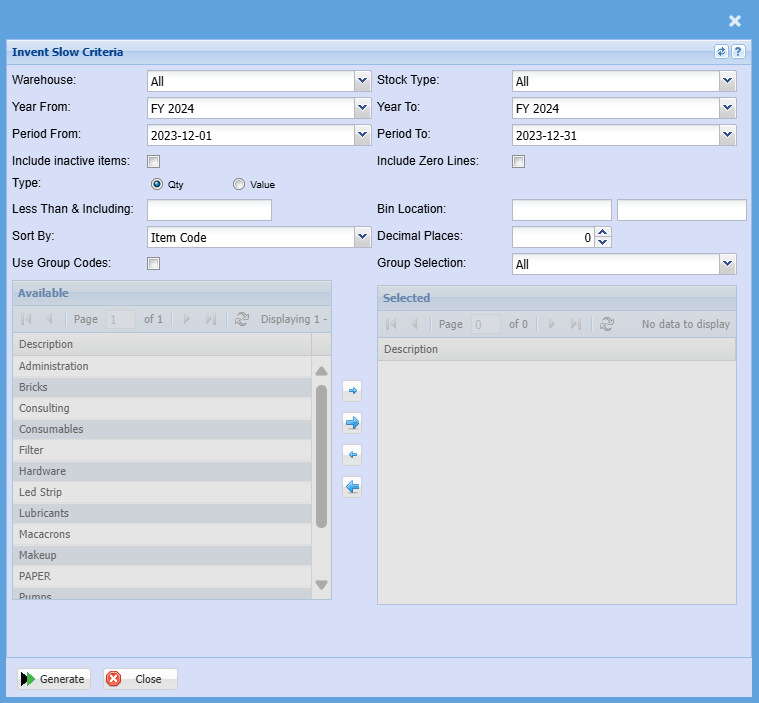The height and width of the screenshot is (703, 759).
Task: Click the help question mark icon
Action: (738, 52)
